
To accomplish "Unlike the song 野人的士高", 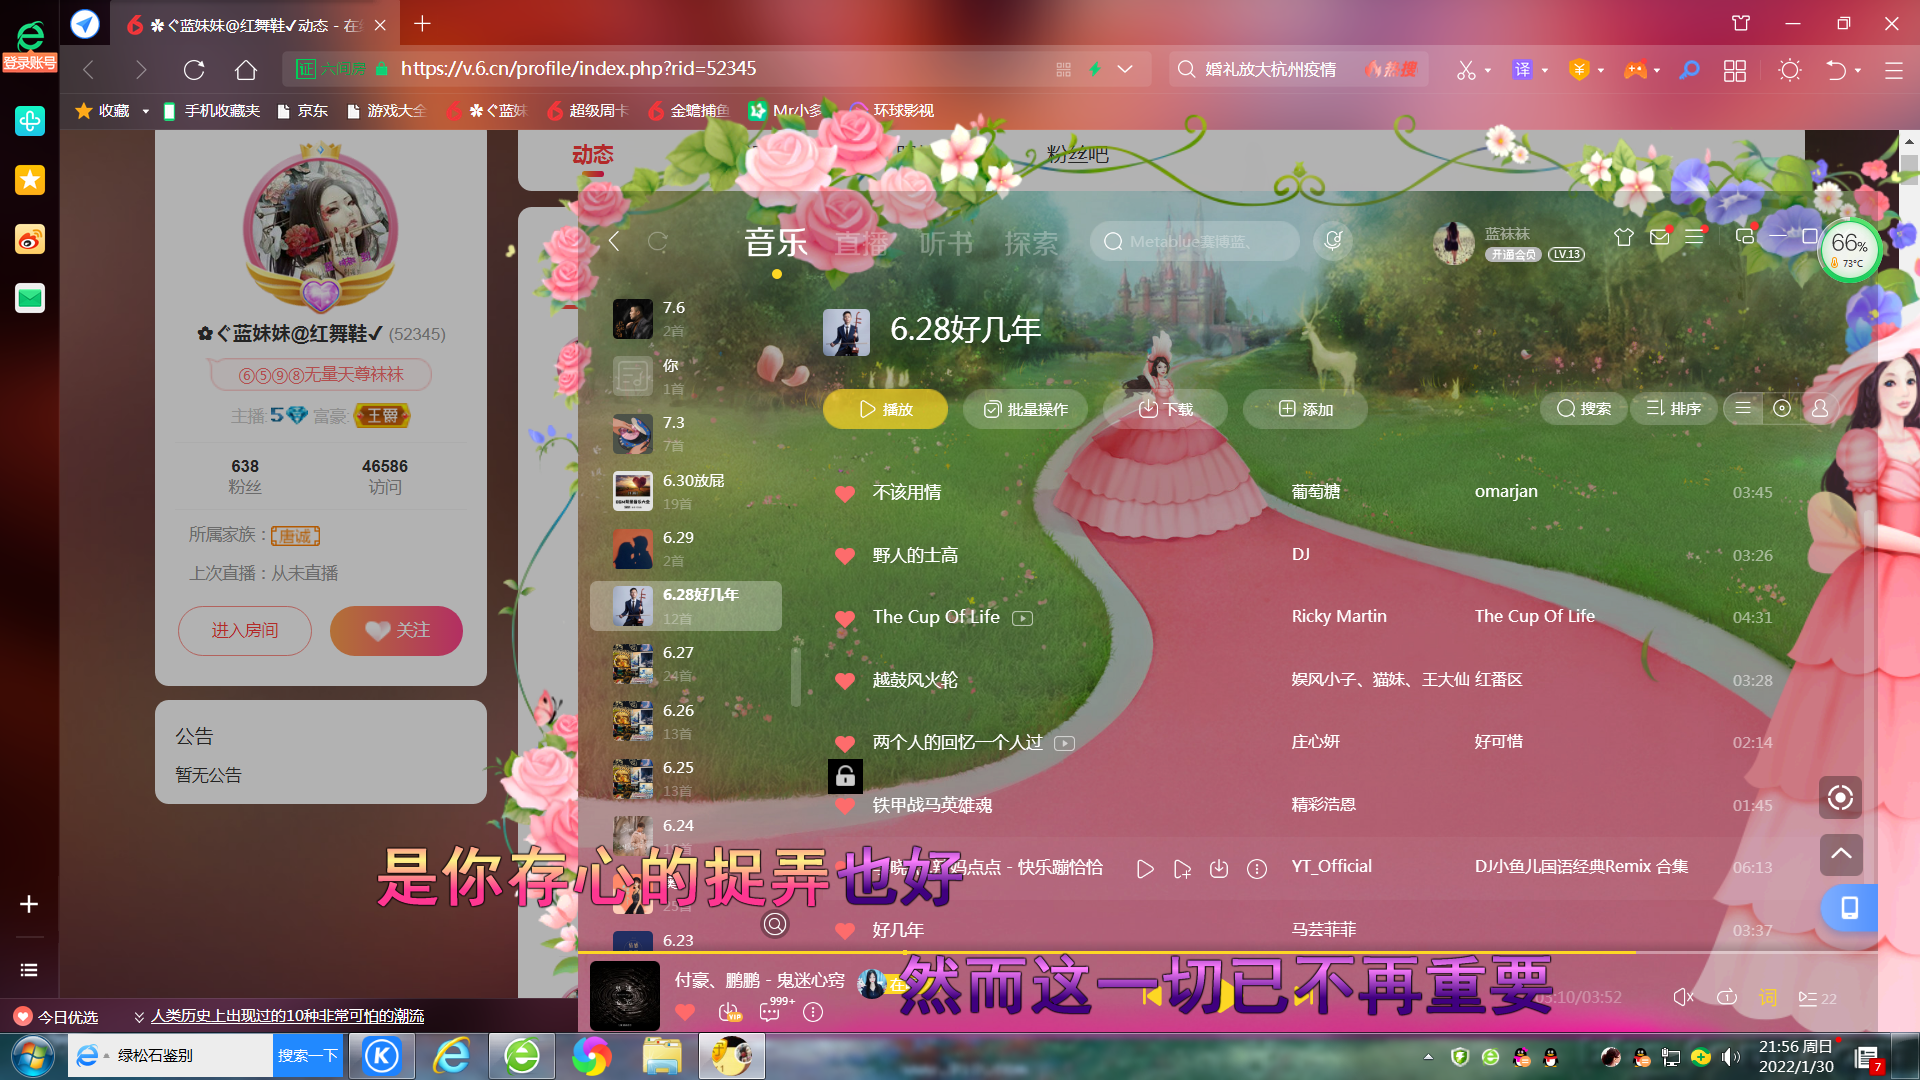I will point(845,556).
